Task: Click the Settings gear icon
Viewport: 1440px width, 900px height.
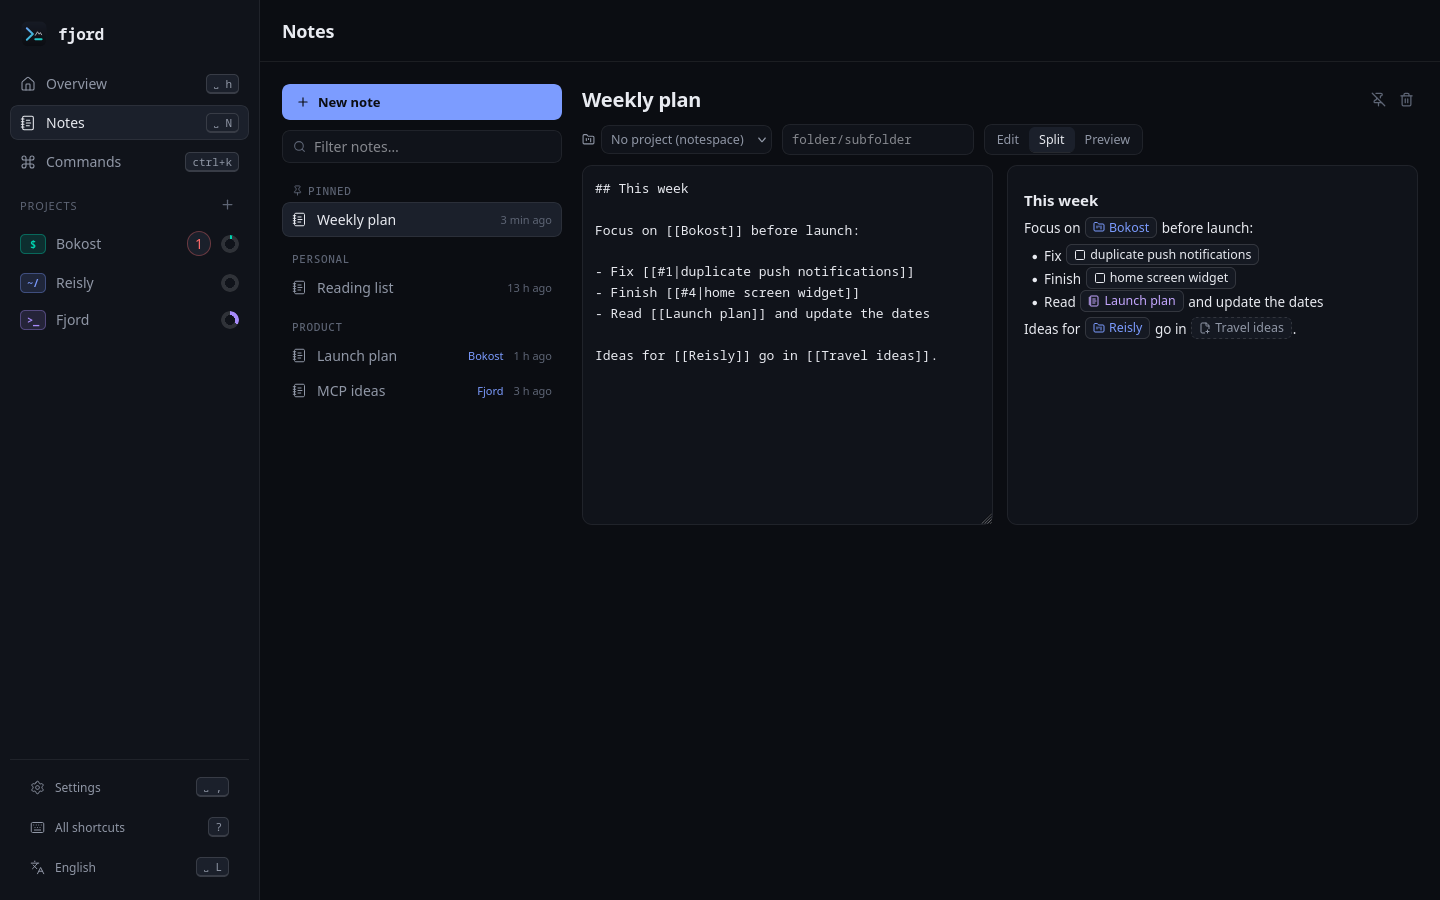Action: click(x=38, y=788)
